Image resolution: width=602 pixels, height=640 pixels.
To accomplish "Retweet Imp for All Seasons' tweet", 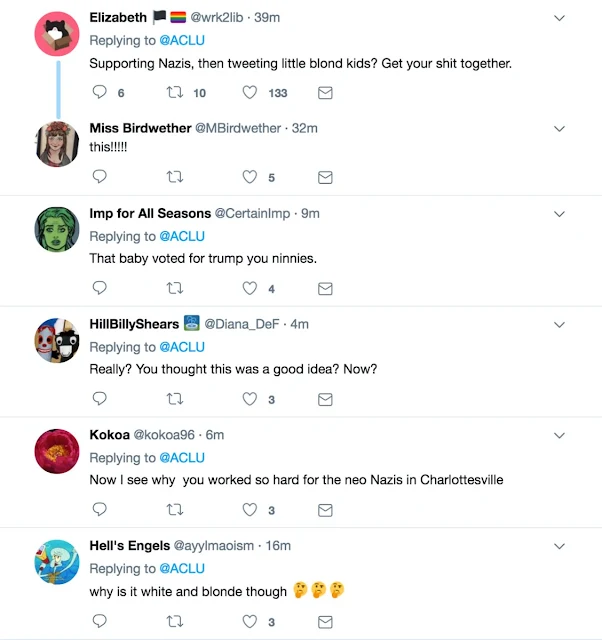I will coord(174,288).
